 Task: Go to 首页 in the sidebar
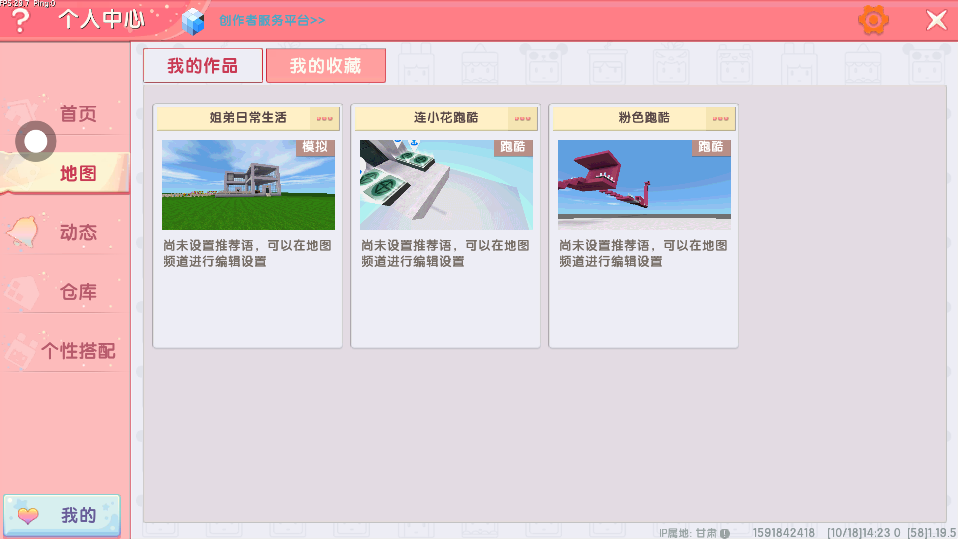coord(78,114)
